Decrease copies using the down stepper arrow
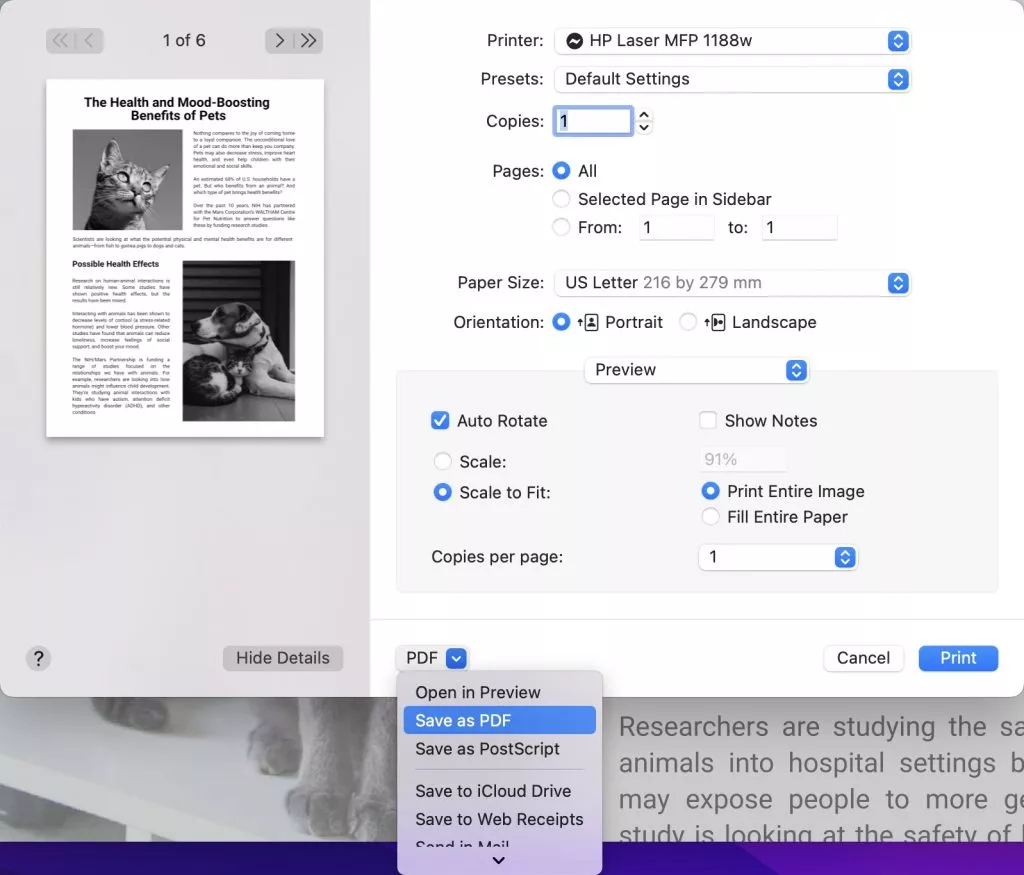1024x875 pixels. (643, 126)
